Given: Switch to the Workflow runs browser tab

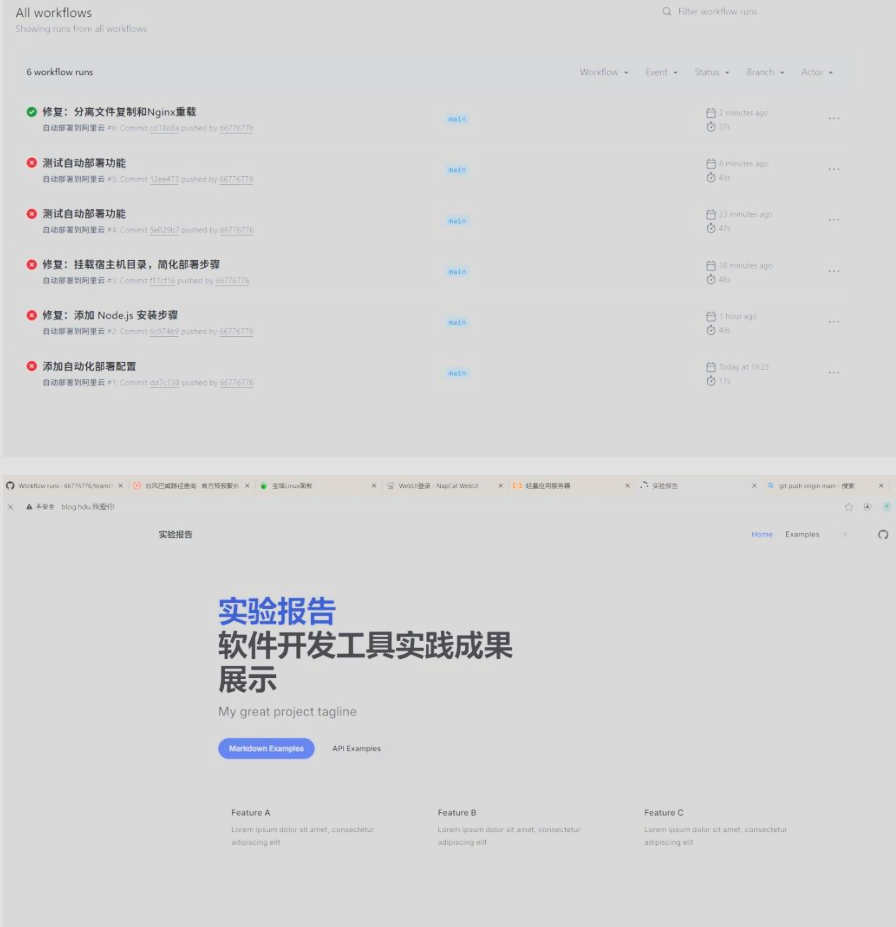Looking at the screenshot, I should pyautogui.click(x=65, y=485).
